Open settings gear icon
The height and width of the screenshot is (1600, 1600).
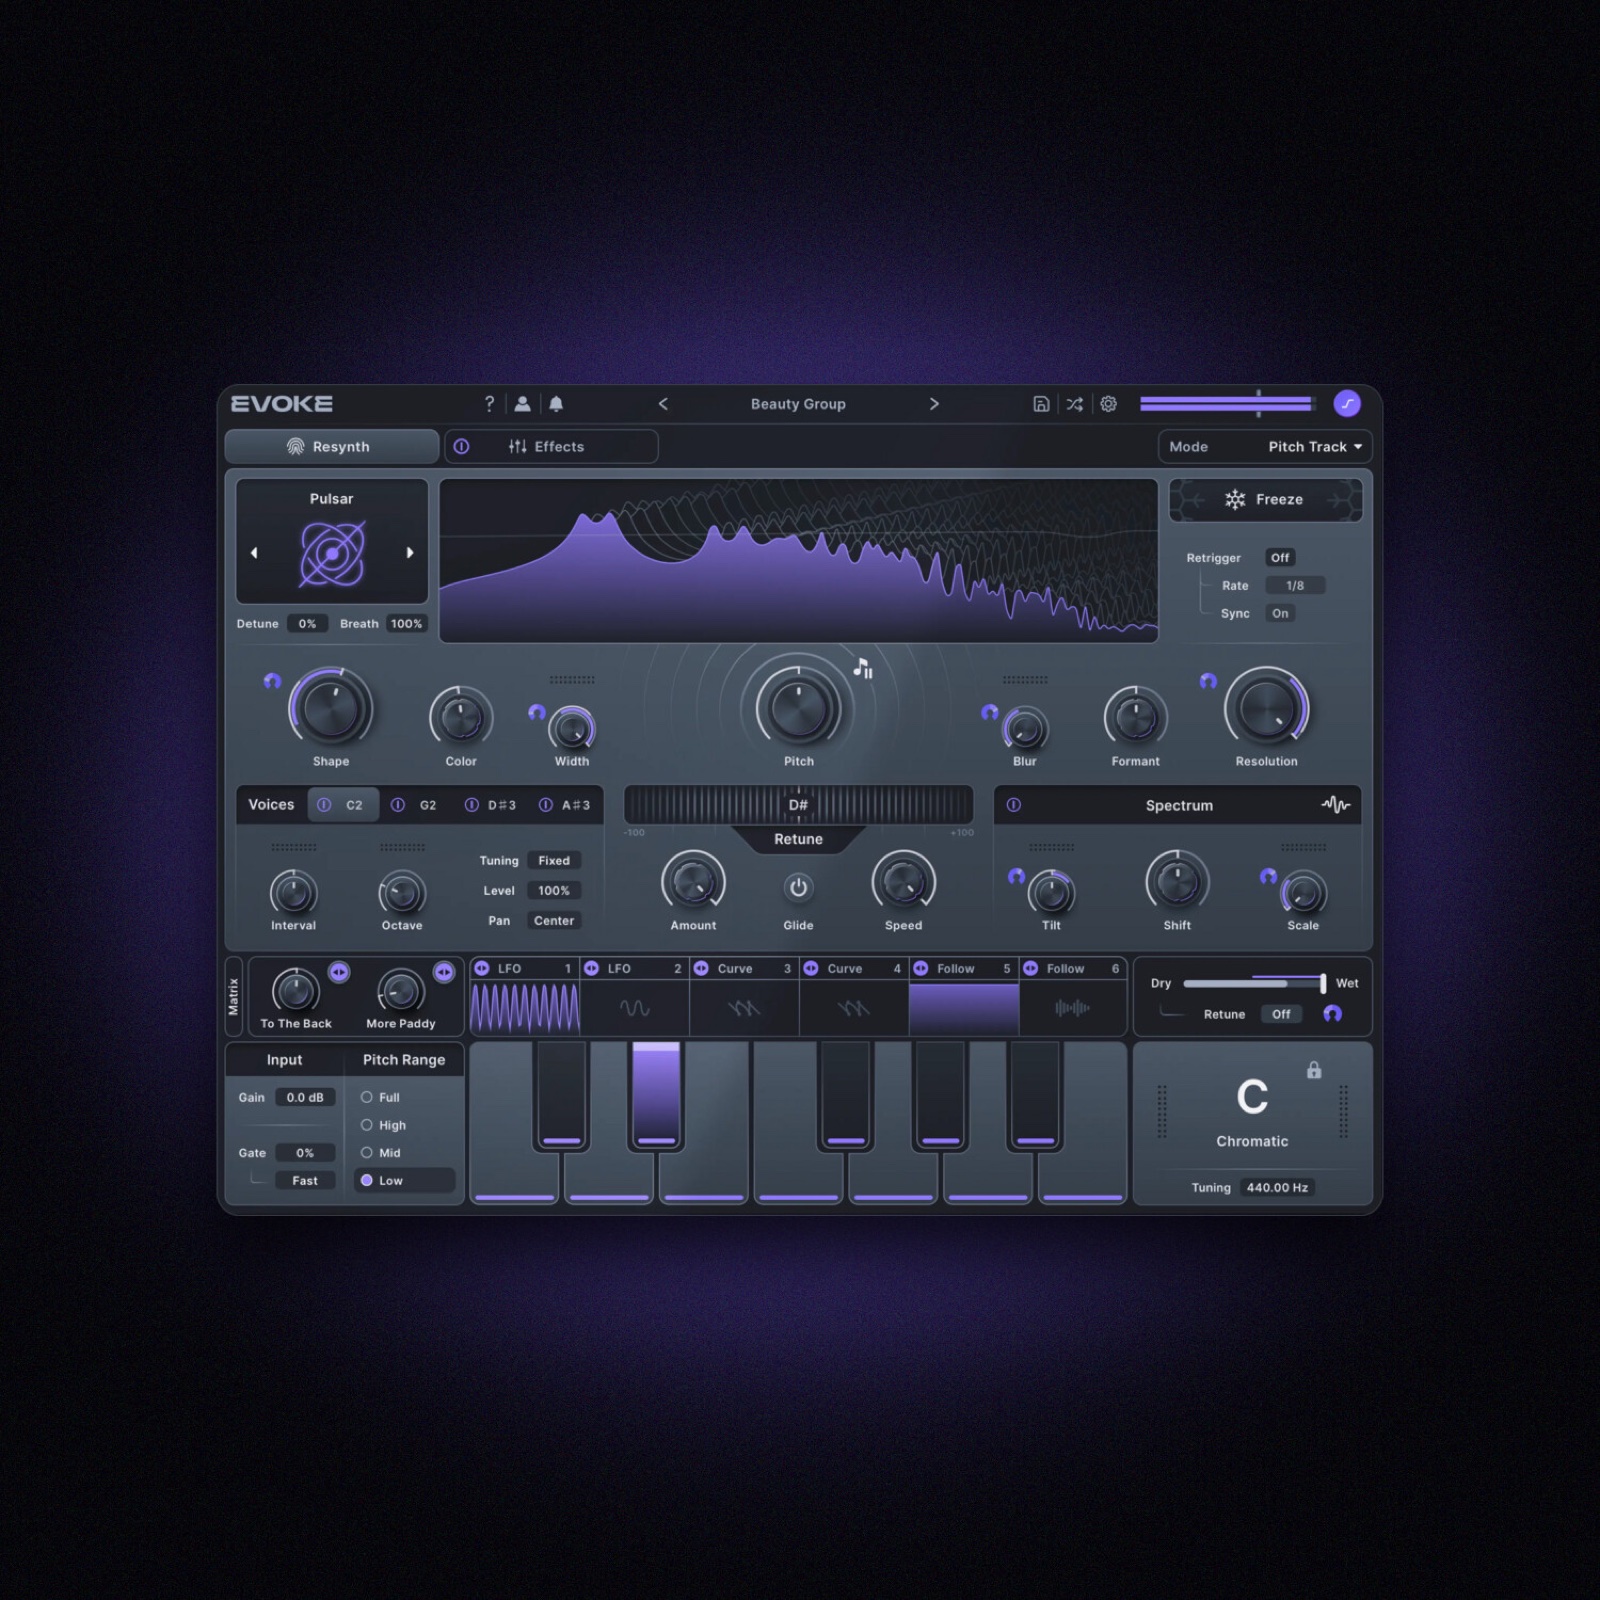(x=1108, y=404)
